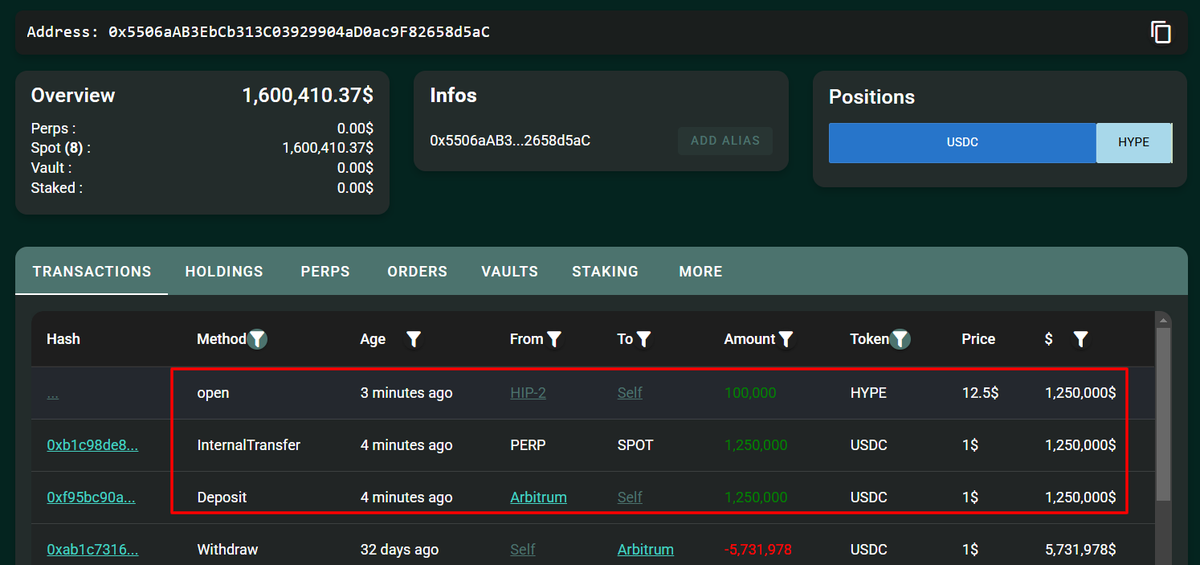Open transaction hash 0xab1c7316...
The width and height of the screenshot is (1200, 565).
click(92, 549)
